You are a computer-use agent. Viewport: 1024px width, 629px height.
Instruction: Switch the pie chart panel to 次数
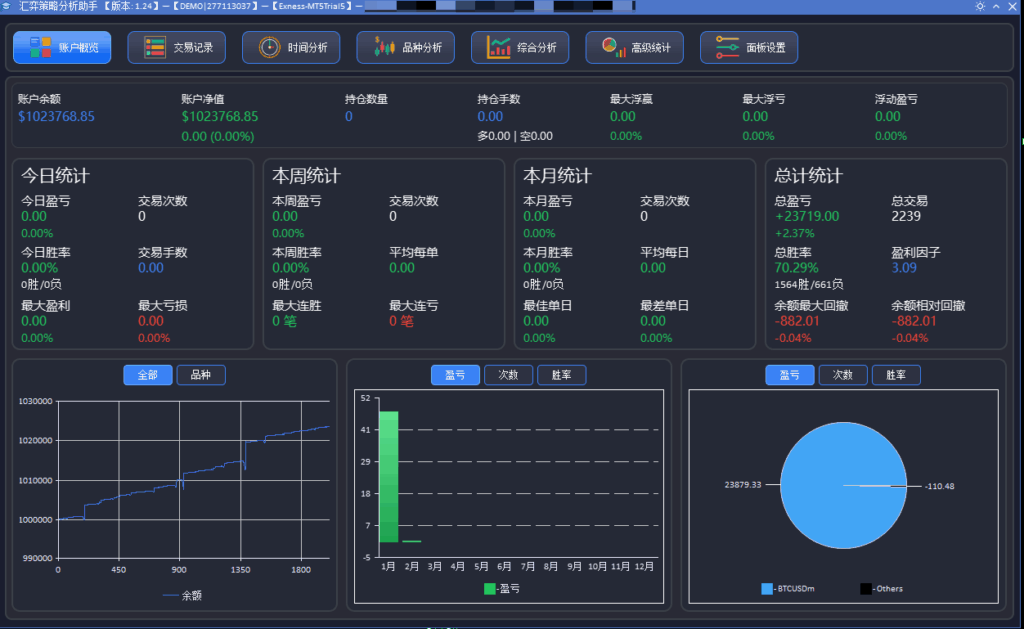coord(843,375)
